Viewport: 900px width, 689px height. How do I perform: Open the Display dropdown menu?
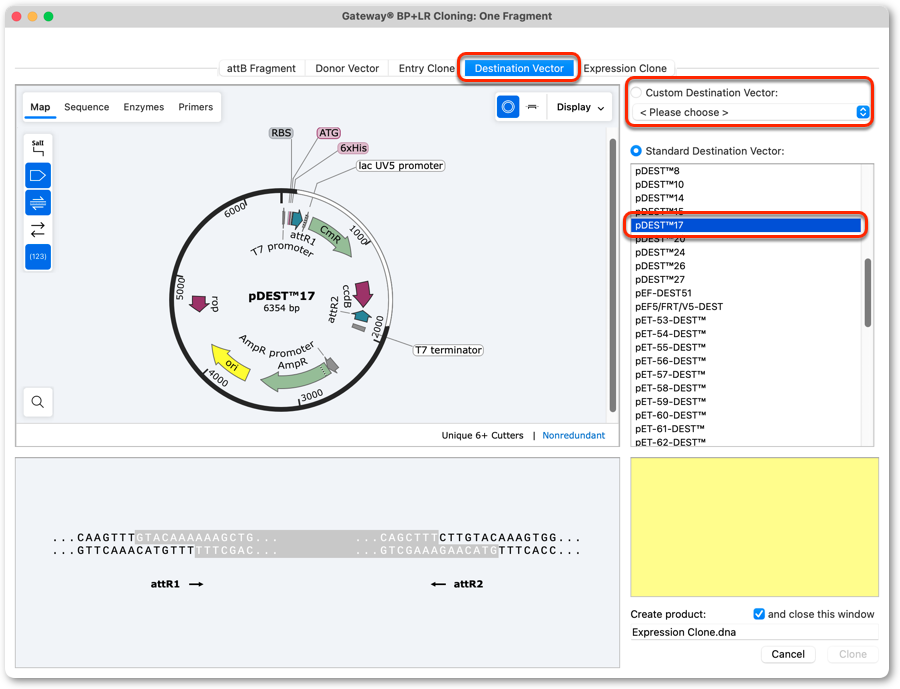tap(580, 107)
